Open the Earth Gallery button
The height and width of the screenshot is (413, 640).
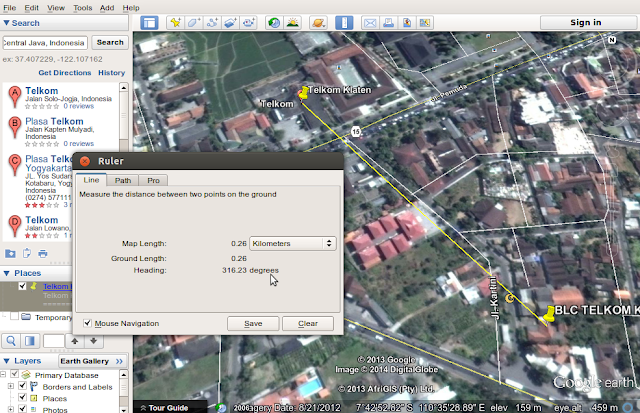[x=92, y=361]
